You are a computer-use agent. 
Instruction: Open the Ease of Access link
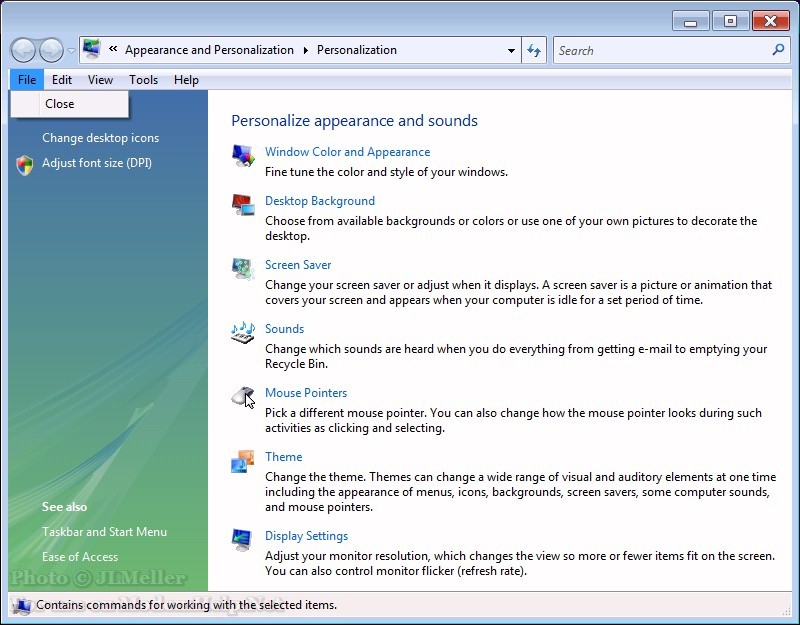click(x=80, y=557)
